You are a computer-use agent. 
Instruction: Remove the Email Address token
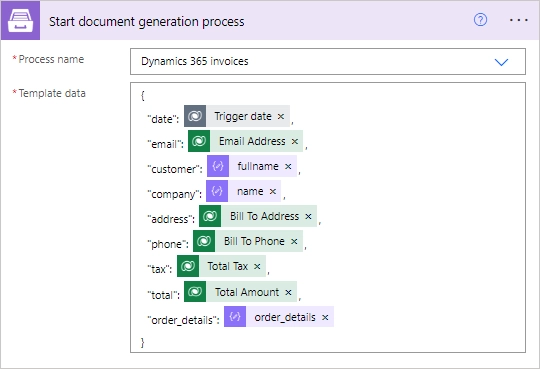[295, 141]
